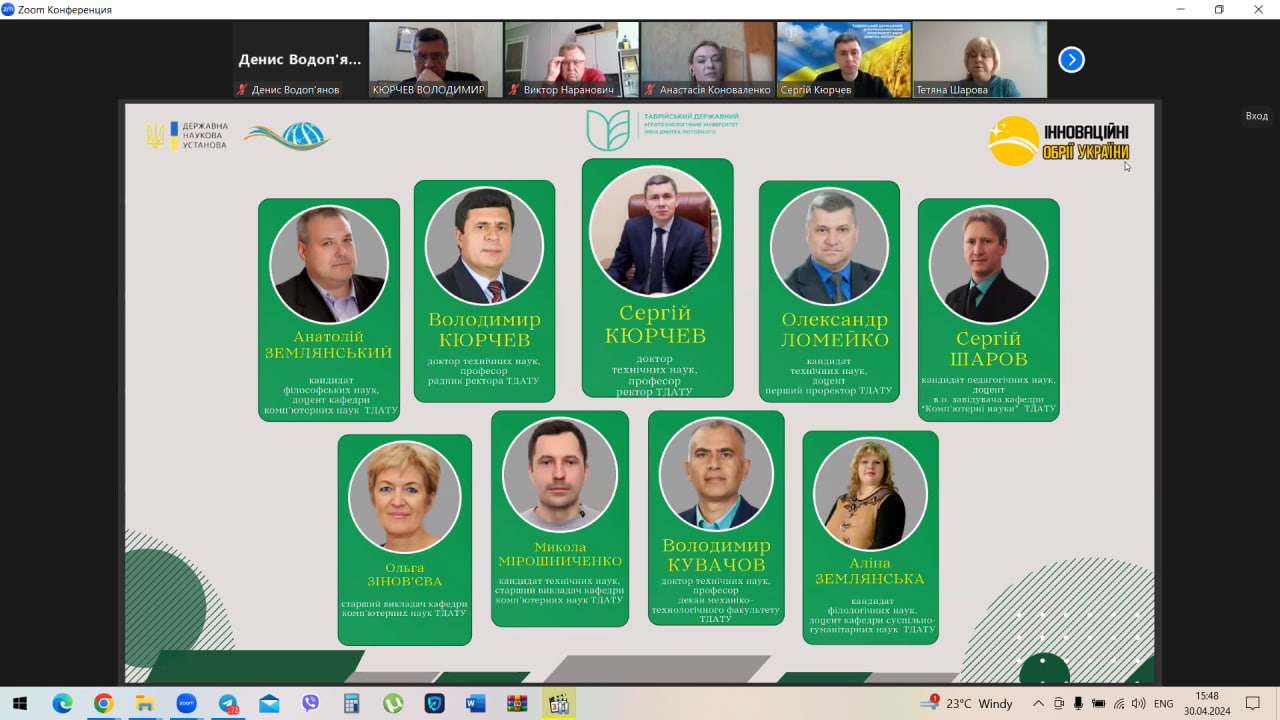Click Олександр Ломейко photo in shared slide
Screen dimensions: 1280x720
[x=829, y=246]
